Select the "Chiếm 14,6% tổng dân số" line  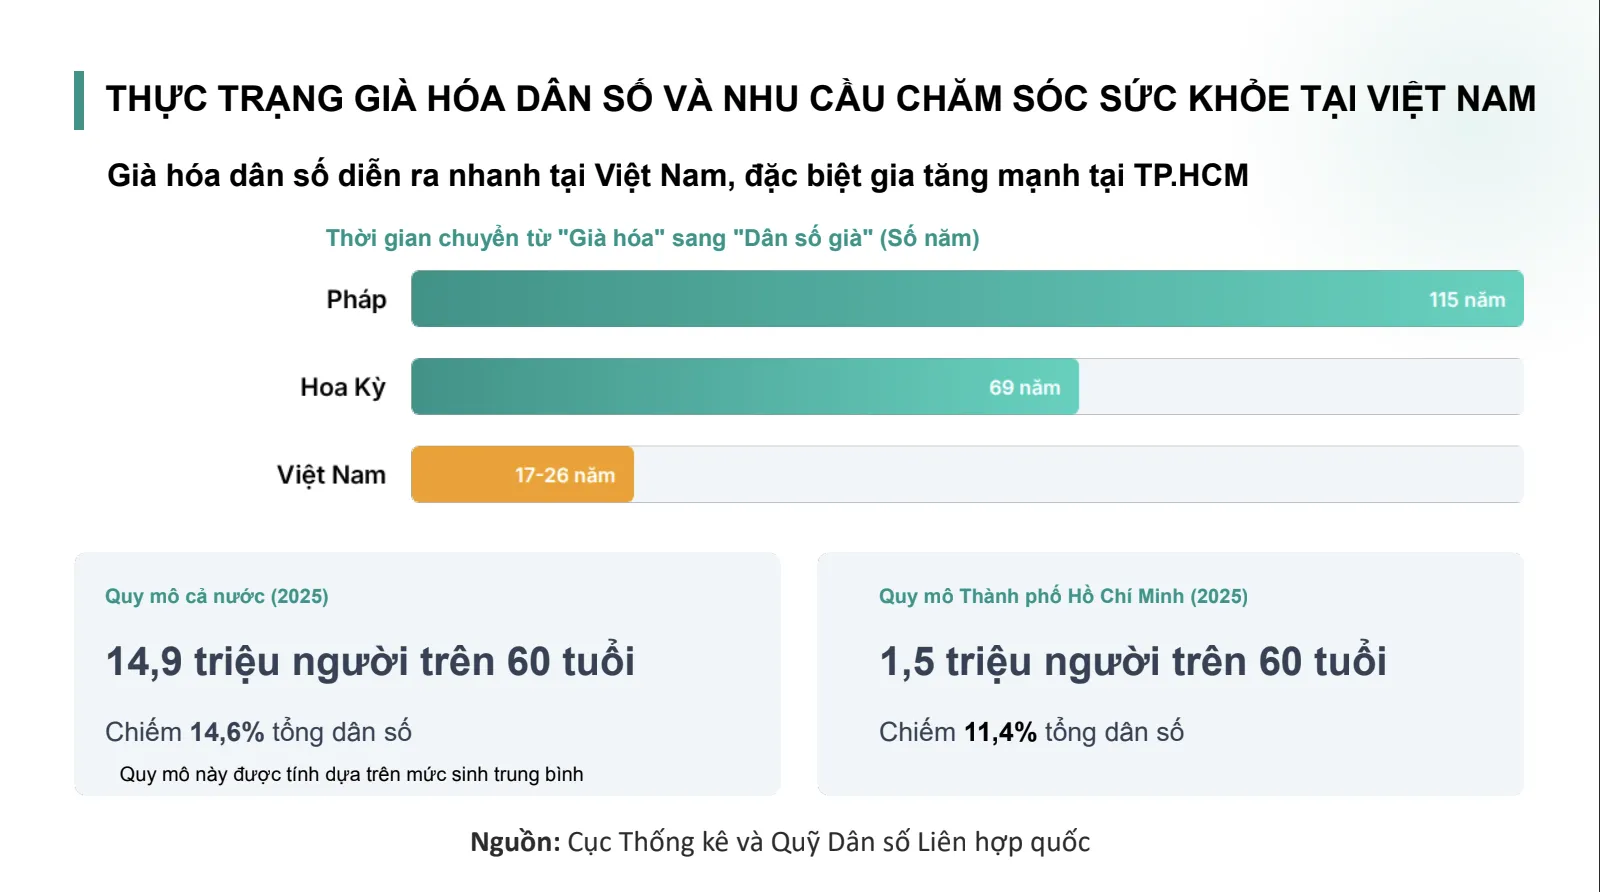click(x=258, y=732)
